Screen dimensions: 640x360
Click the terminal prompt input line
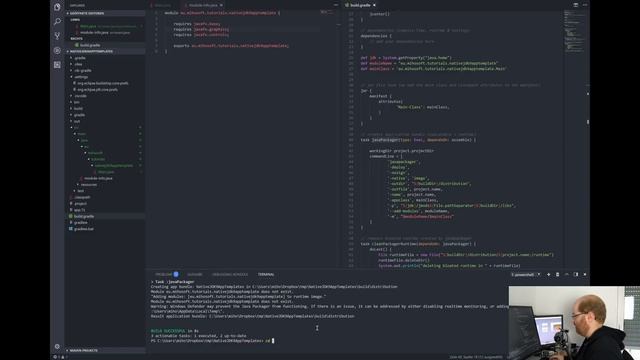(x=212, y=340)
